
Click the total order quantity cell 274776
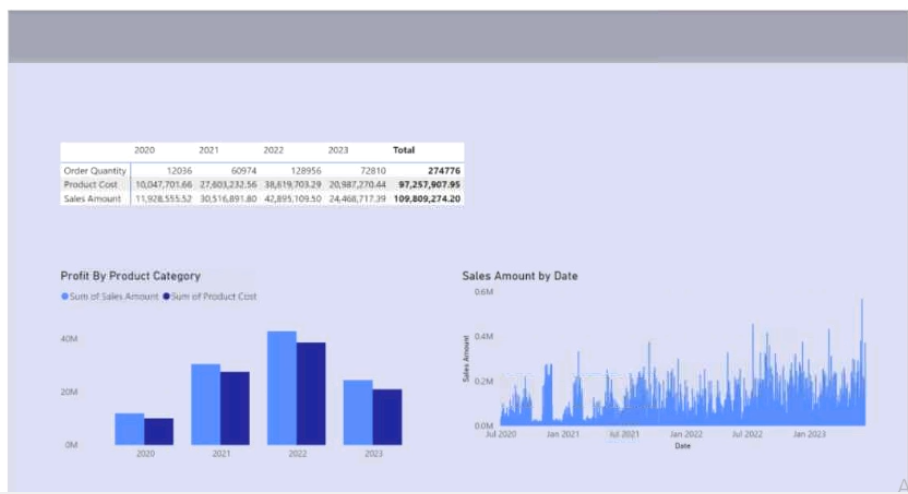[x=444, y=171]
